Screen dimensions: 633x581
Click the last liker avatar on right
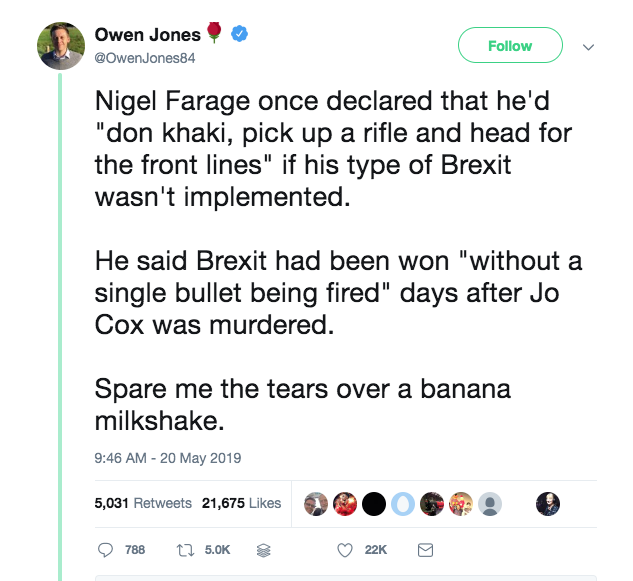(x=548, y=503)
